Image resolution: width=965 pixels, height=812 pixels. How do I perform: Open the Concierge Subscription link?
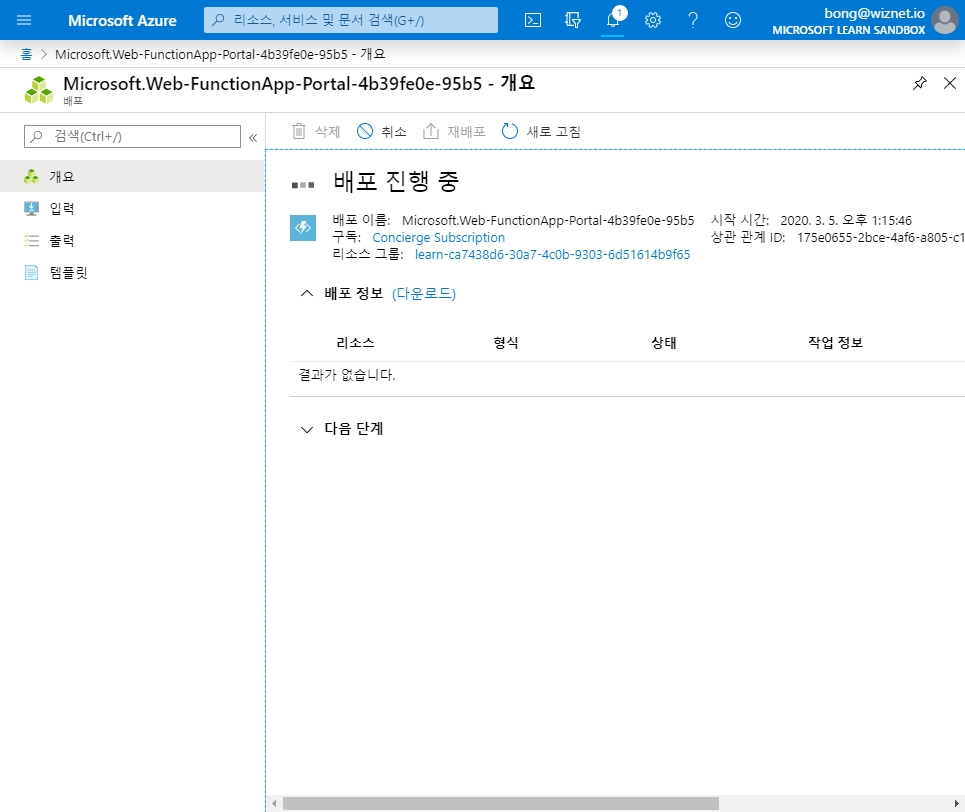(438, 238)
